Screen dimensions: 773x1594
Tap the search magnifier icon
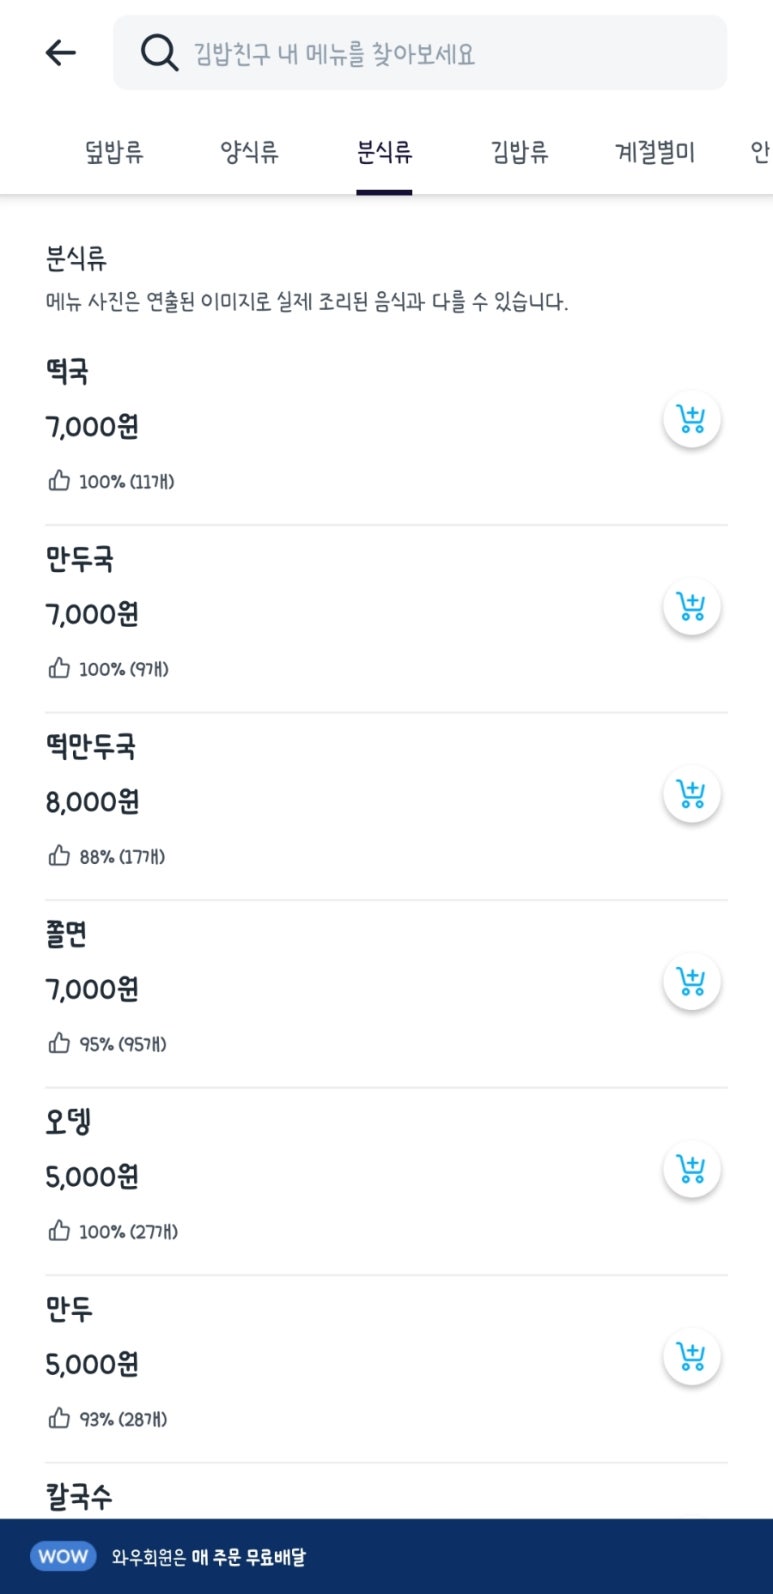pyautogui.click(x=159, y=52)
